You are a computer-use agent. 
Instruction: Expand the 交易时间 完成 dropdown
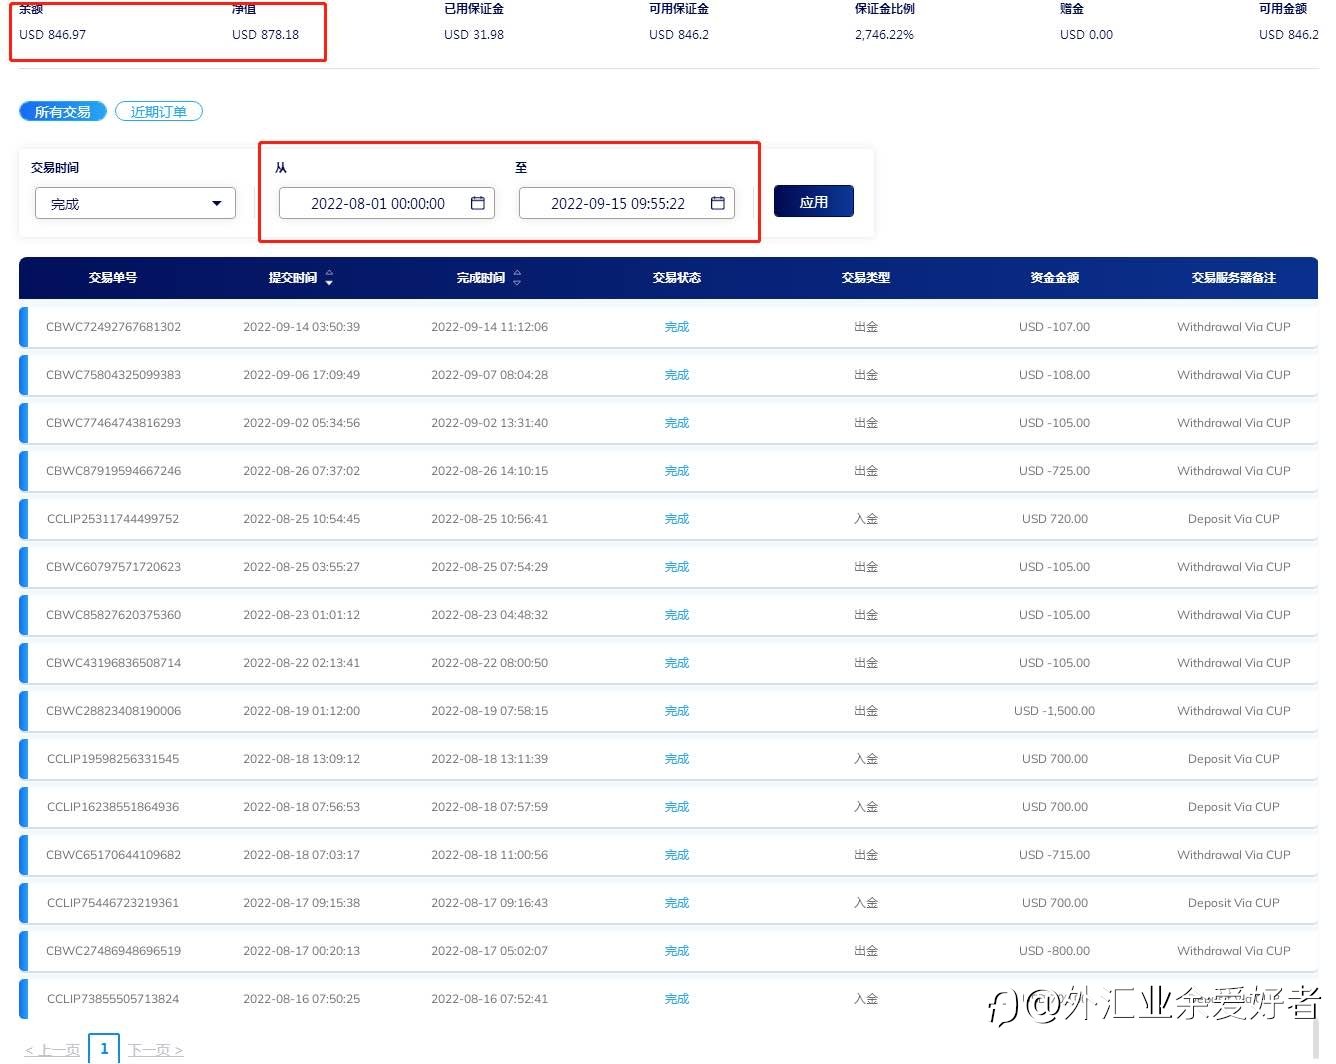click(136, 203)
